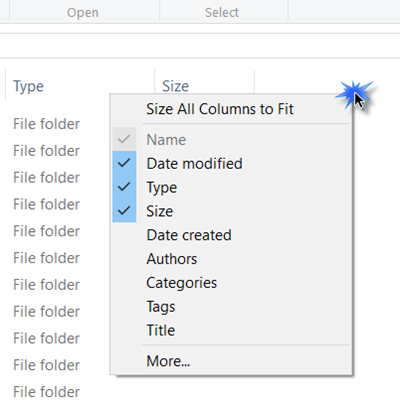The image size is (400, 404).
Task: Select the Title column option
Action: pos(161,330)
